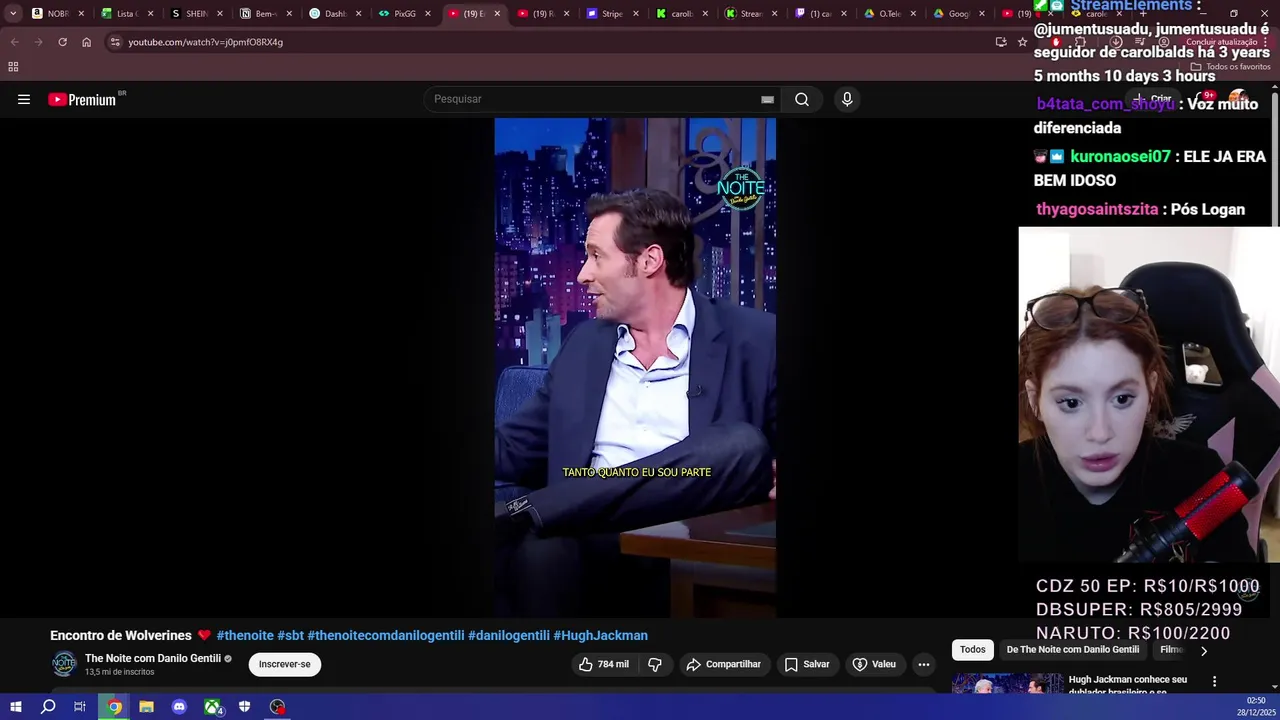Click the video player to pause playback
The image size is (1280, 720).
635,367
